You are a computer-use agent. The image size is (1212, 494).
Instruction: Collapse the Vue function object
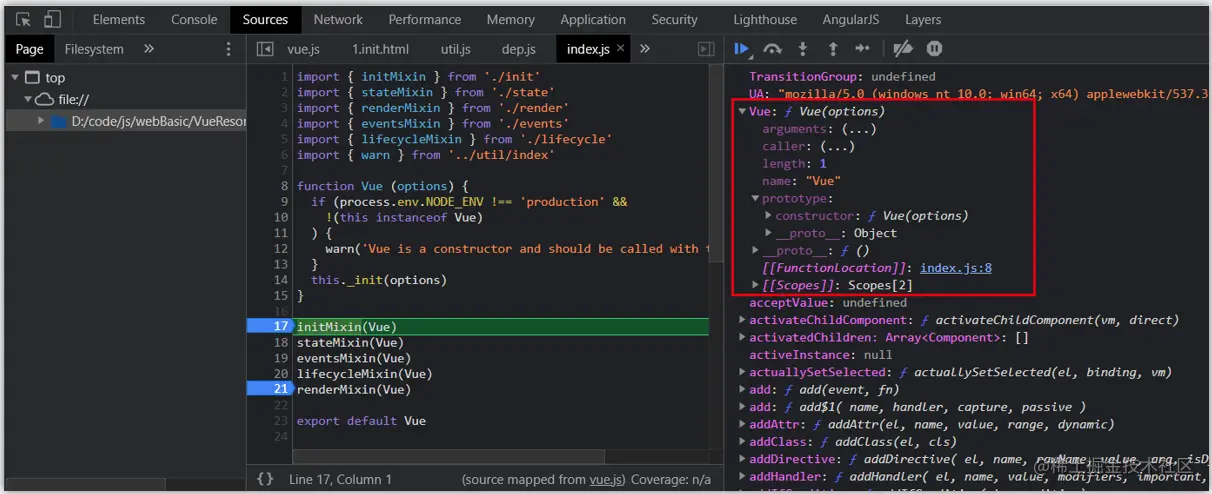click(742, 111)
